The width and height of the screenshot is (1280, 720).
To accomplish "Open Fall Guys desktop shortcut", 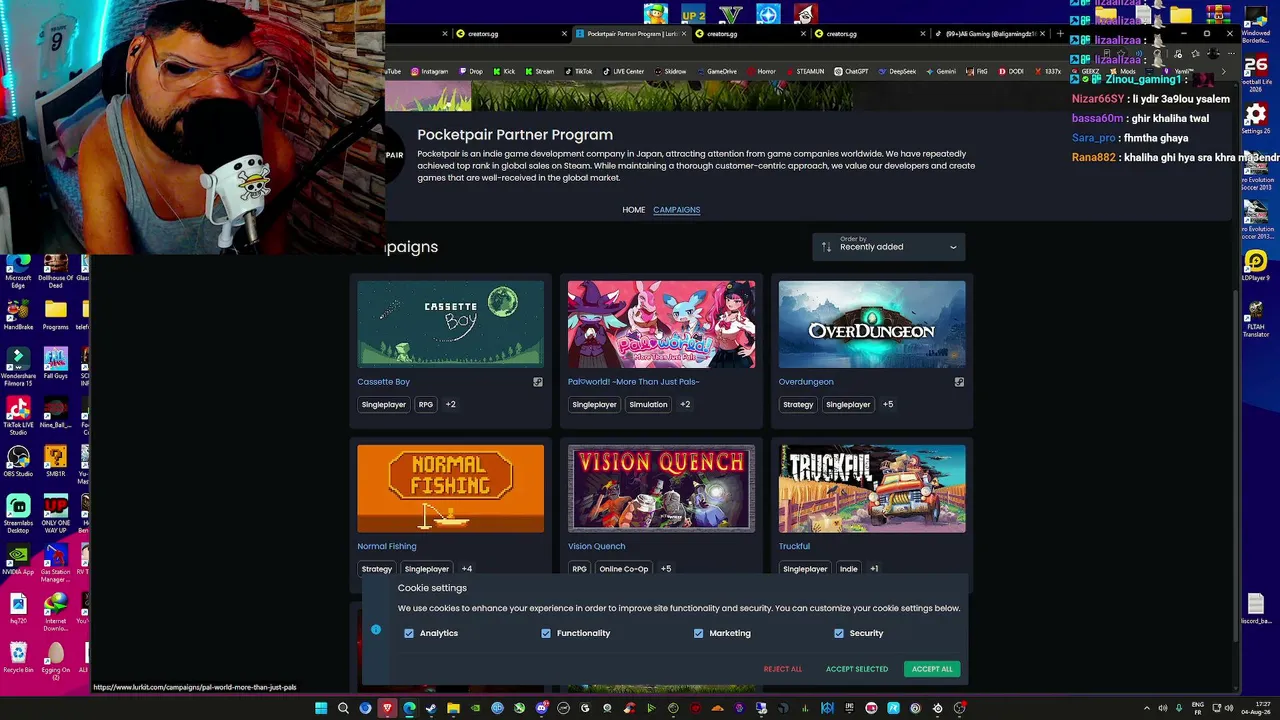I will click(x=56, y=363).
